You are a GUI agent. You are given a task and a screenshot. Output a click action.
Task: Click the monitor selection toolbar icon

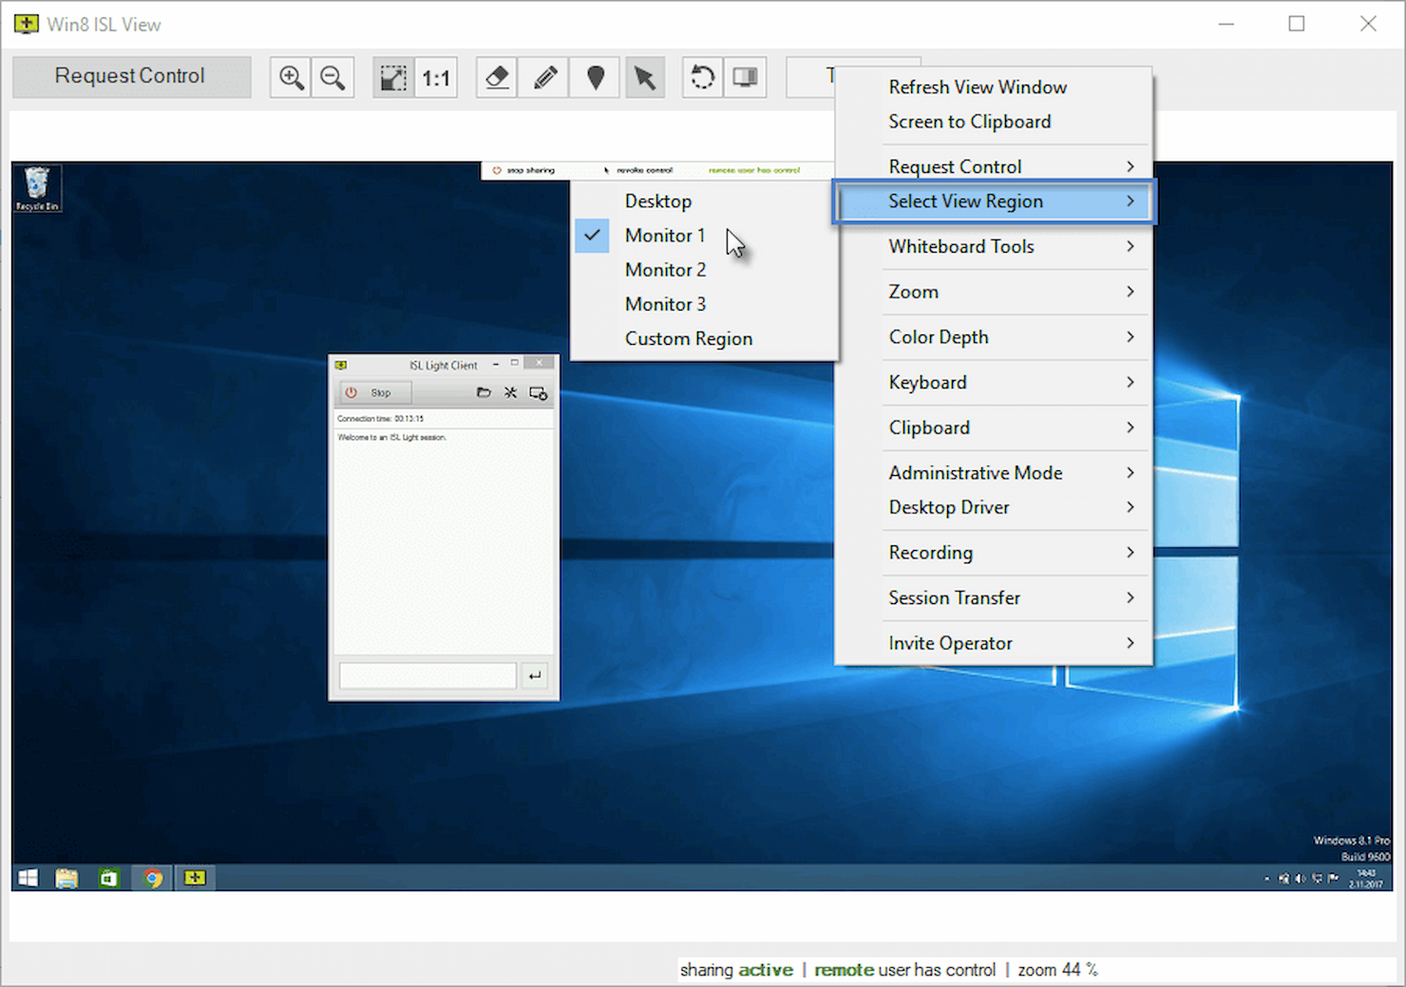[x=745, y=78]
